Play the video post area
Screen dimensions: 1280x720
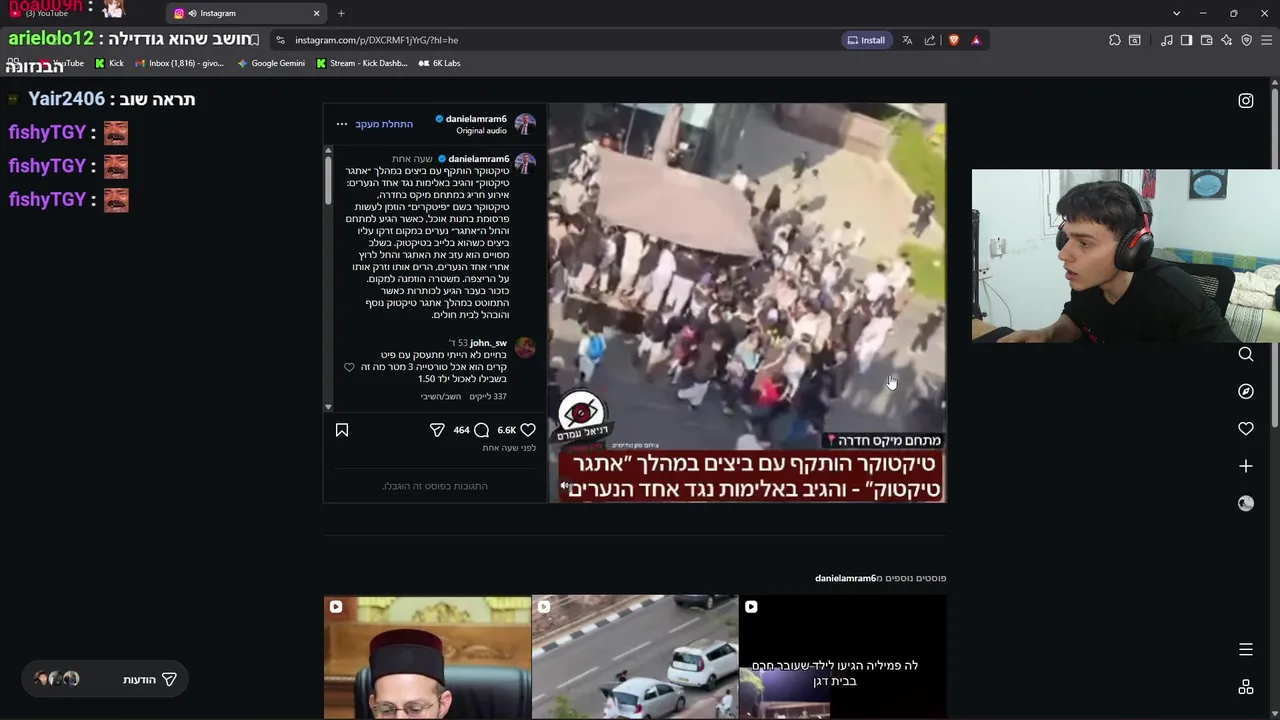point(746,302)
